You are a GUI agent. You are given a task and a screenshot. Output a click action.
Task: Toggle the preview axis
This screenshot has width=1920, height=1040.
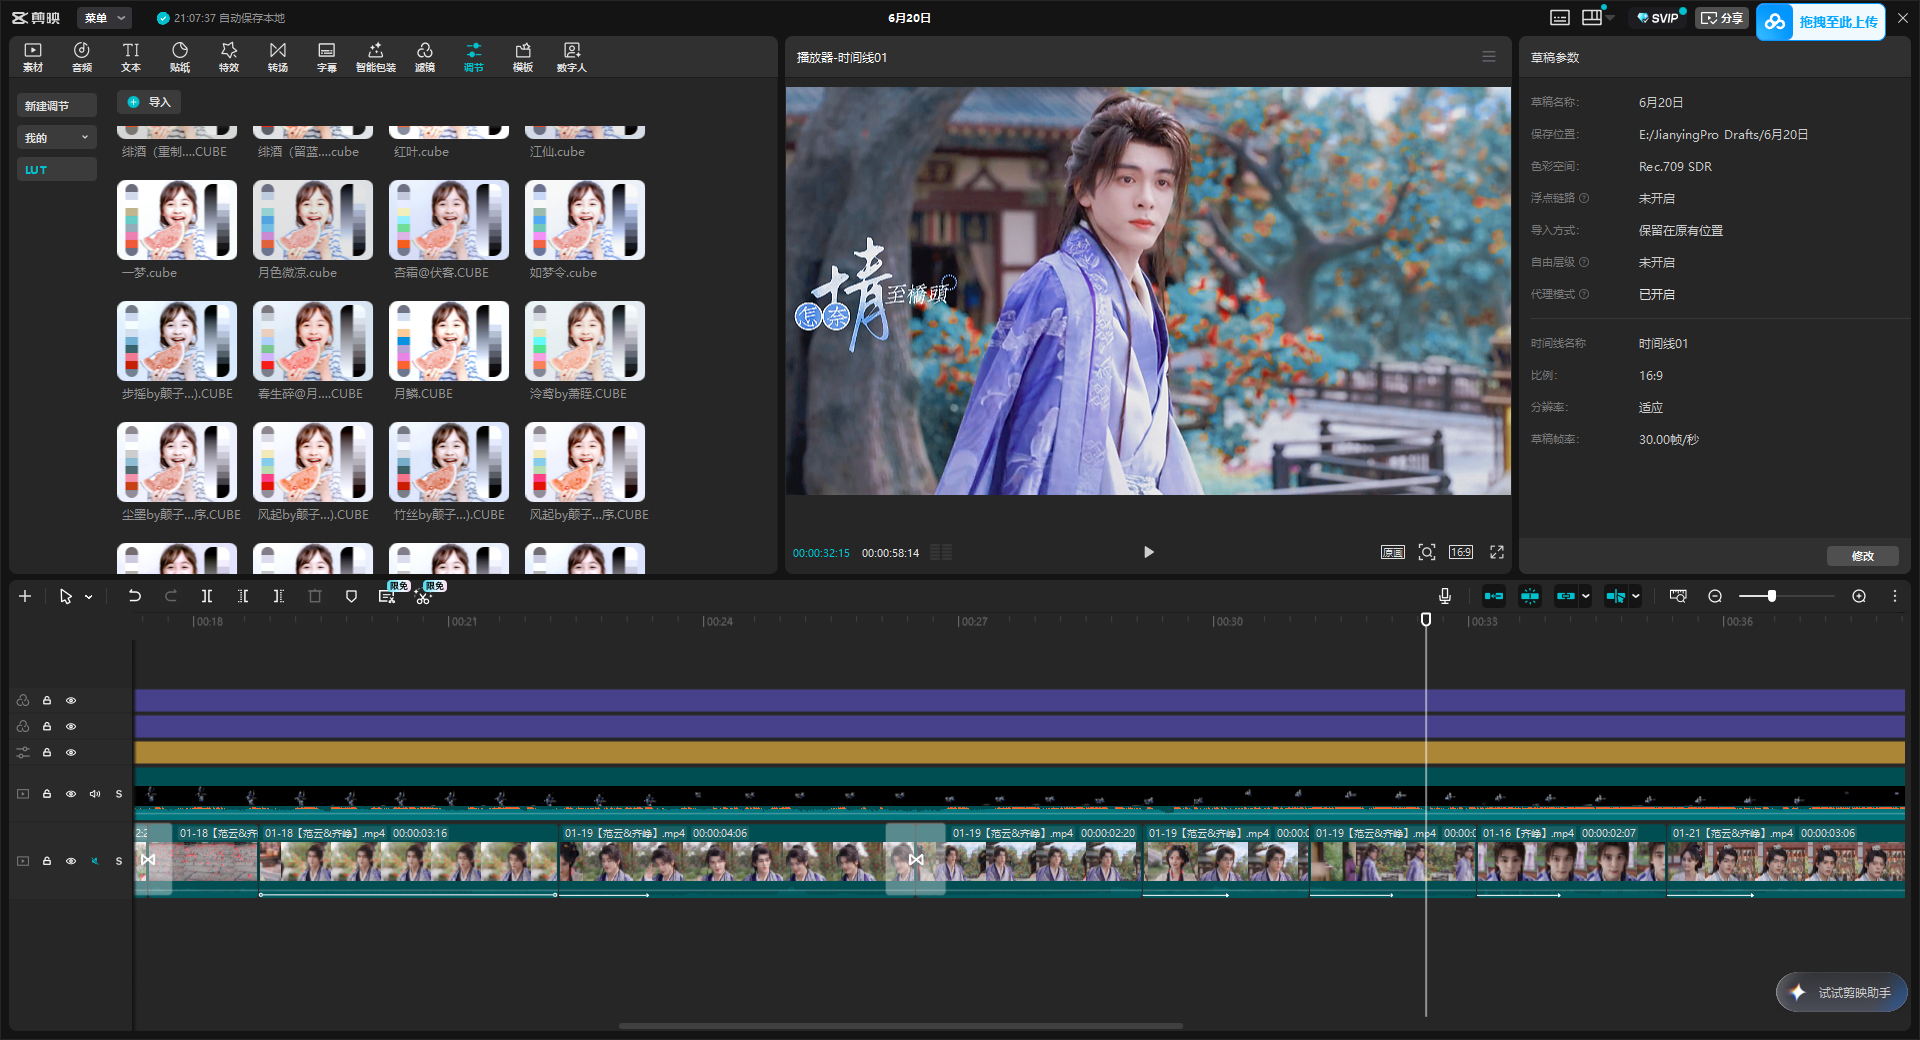pos(1616,596)
